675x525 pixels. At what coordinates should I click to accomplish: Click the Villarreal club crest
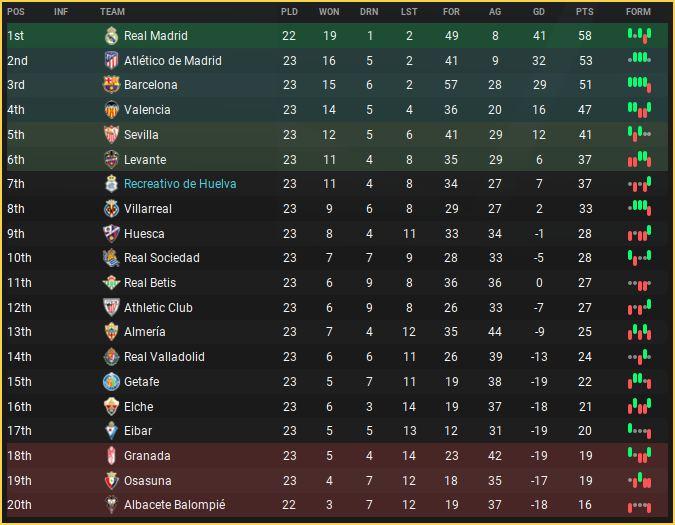[x=111, y=209]
